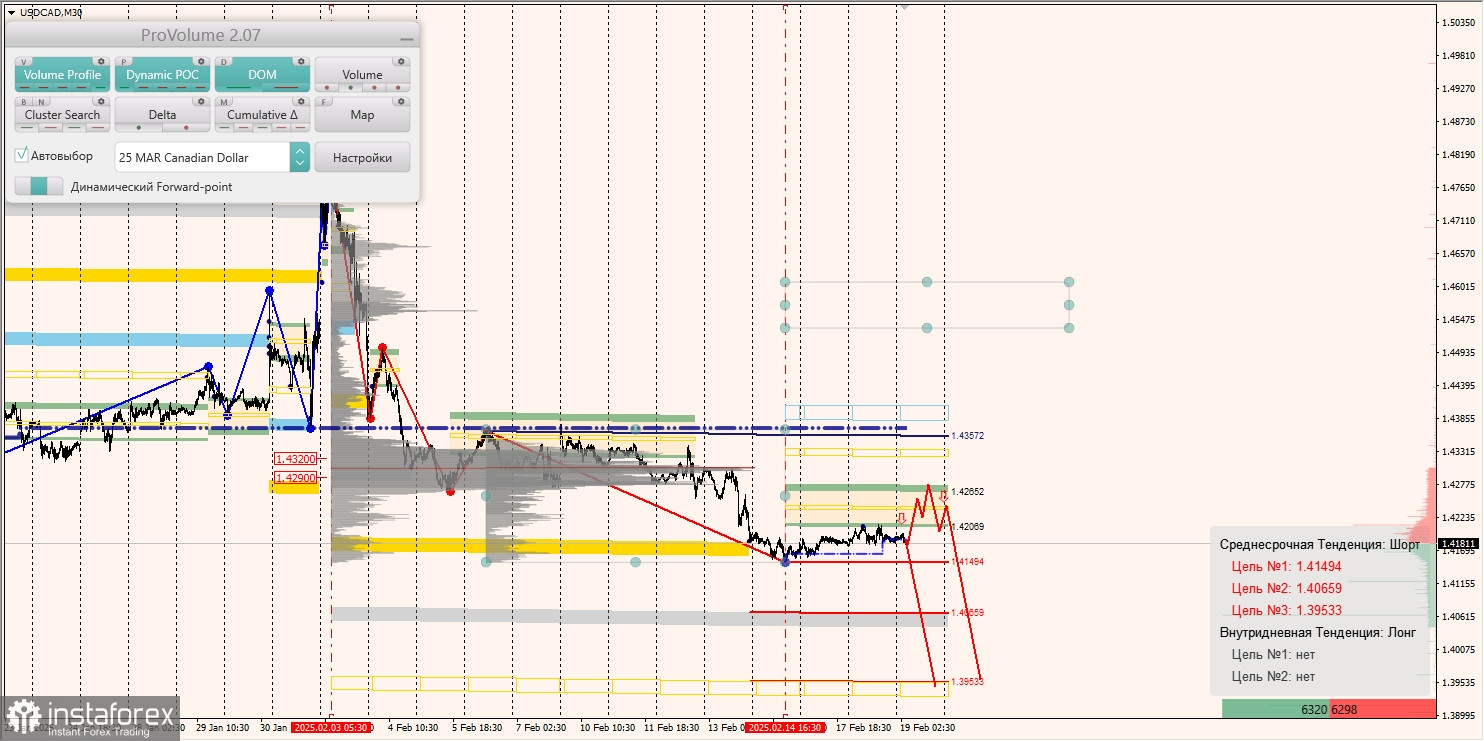Click the green 6320 buy volume bar
1484x741 pixels.
point(1276,709)
